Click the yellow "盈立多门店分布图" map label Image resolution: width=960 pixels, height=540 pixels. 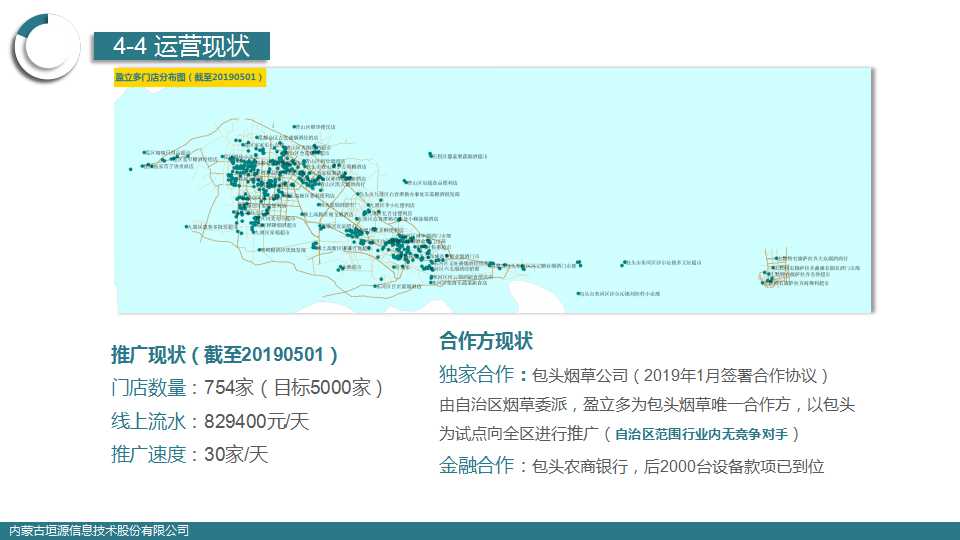189,77
